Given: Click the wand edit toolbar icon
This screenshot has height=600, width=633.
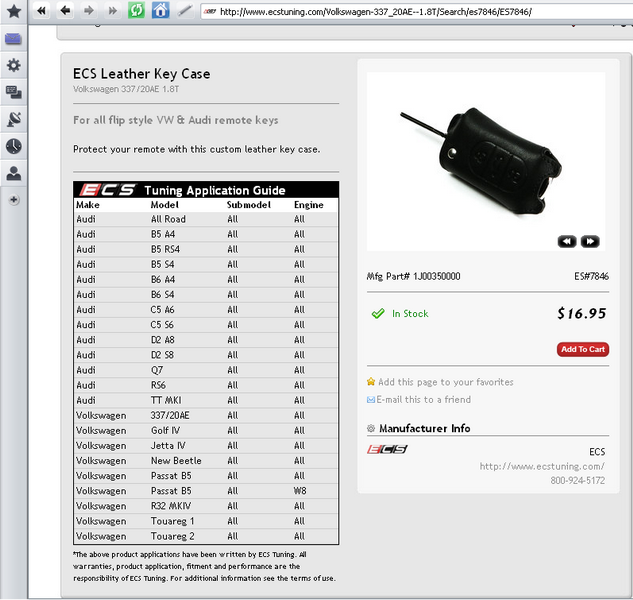Looking at the screenshot, I should (x=184, y=11).
